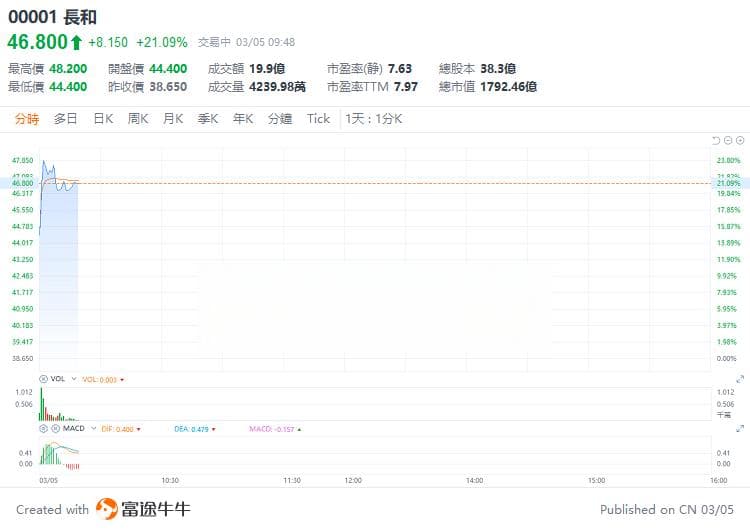Image resolution: width=750 pixels, height=530 pixels.
Task: Click the highlighted 21.09% axis label
Action: [728, 183]
